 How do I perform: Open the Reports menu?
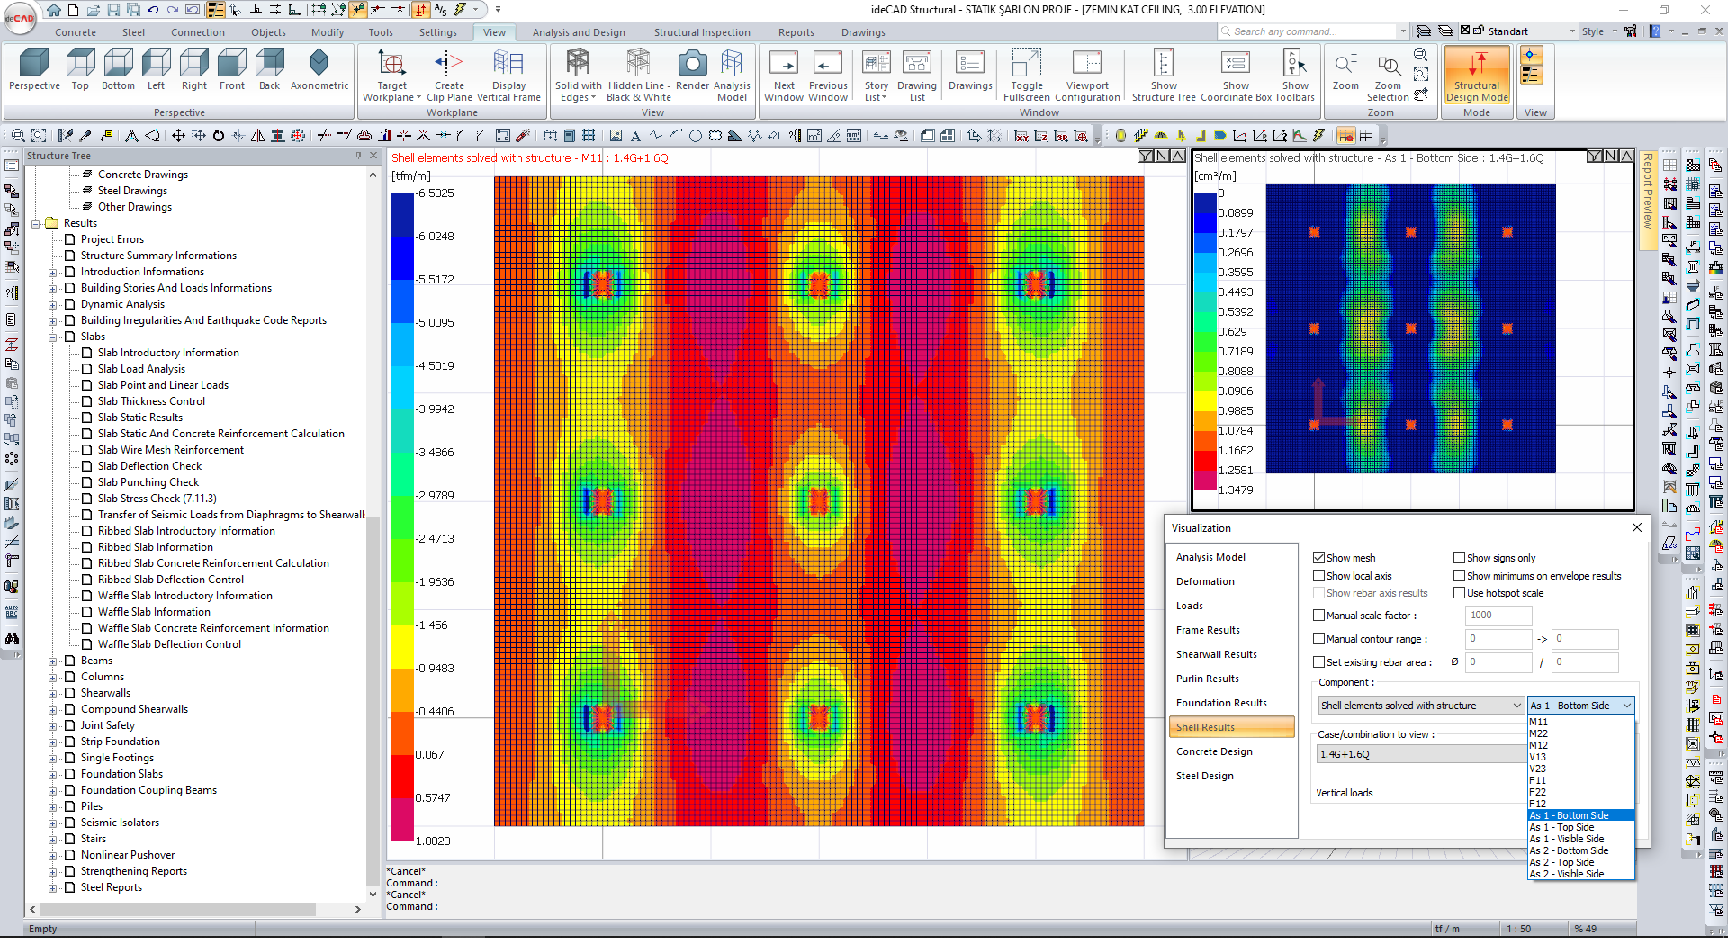[796, 31]
